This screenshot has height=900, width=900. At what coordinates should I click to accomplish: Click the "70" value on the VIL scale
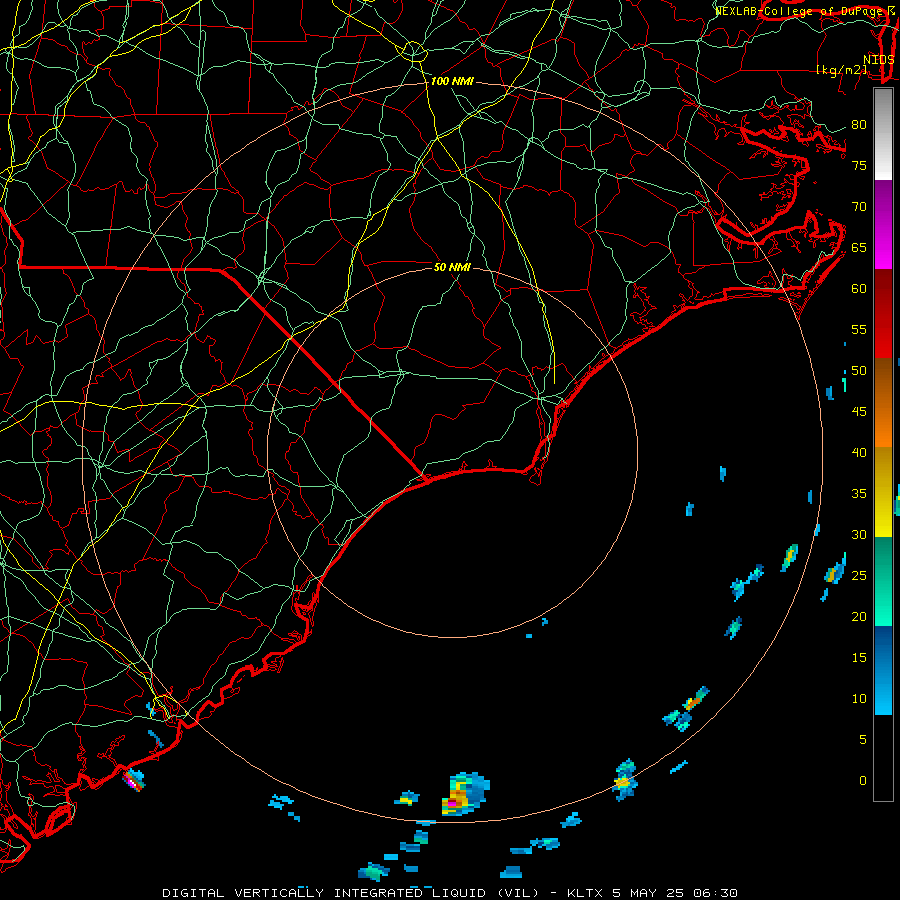click(x=859, y=207)
